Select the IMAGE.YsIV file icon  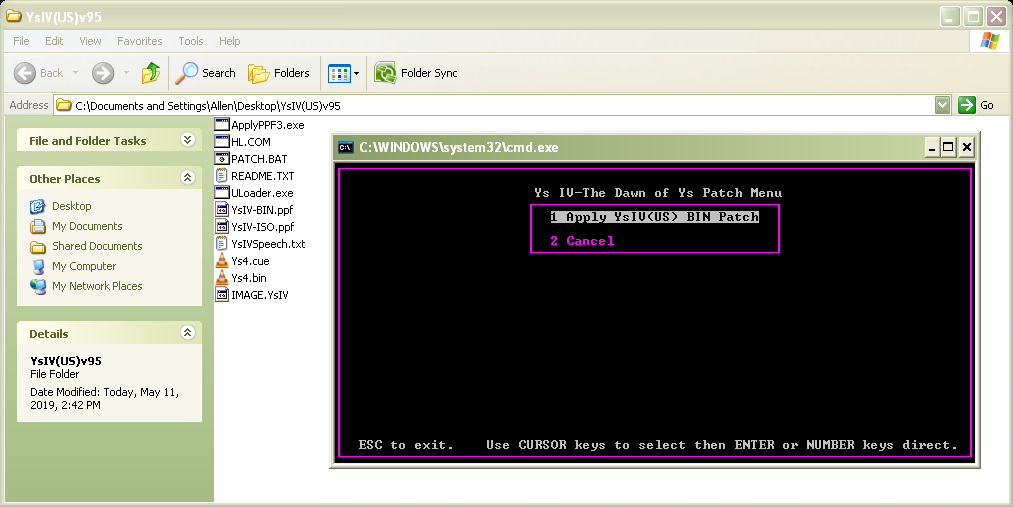(222, 295)
